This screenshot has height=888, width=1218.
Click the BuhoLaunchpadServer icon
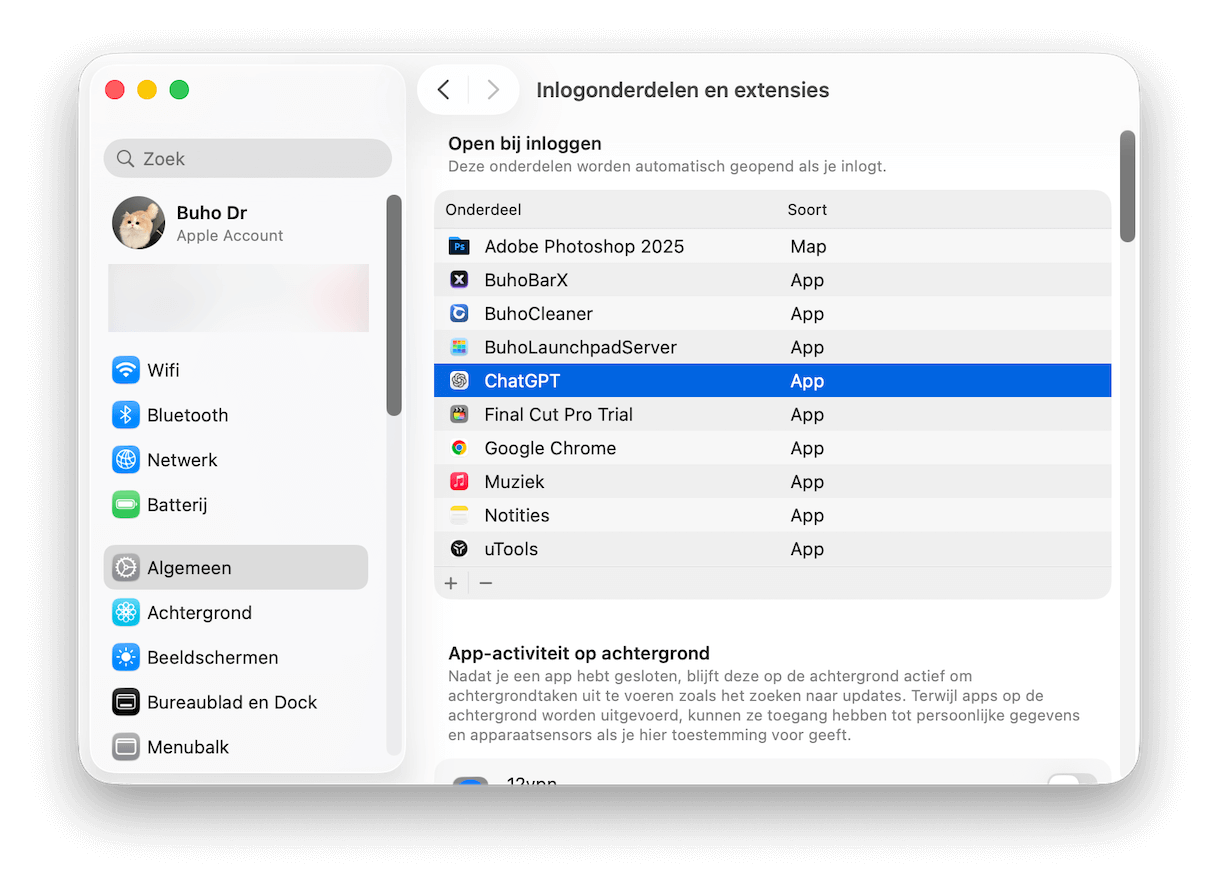pos(459,347)
